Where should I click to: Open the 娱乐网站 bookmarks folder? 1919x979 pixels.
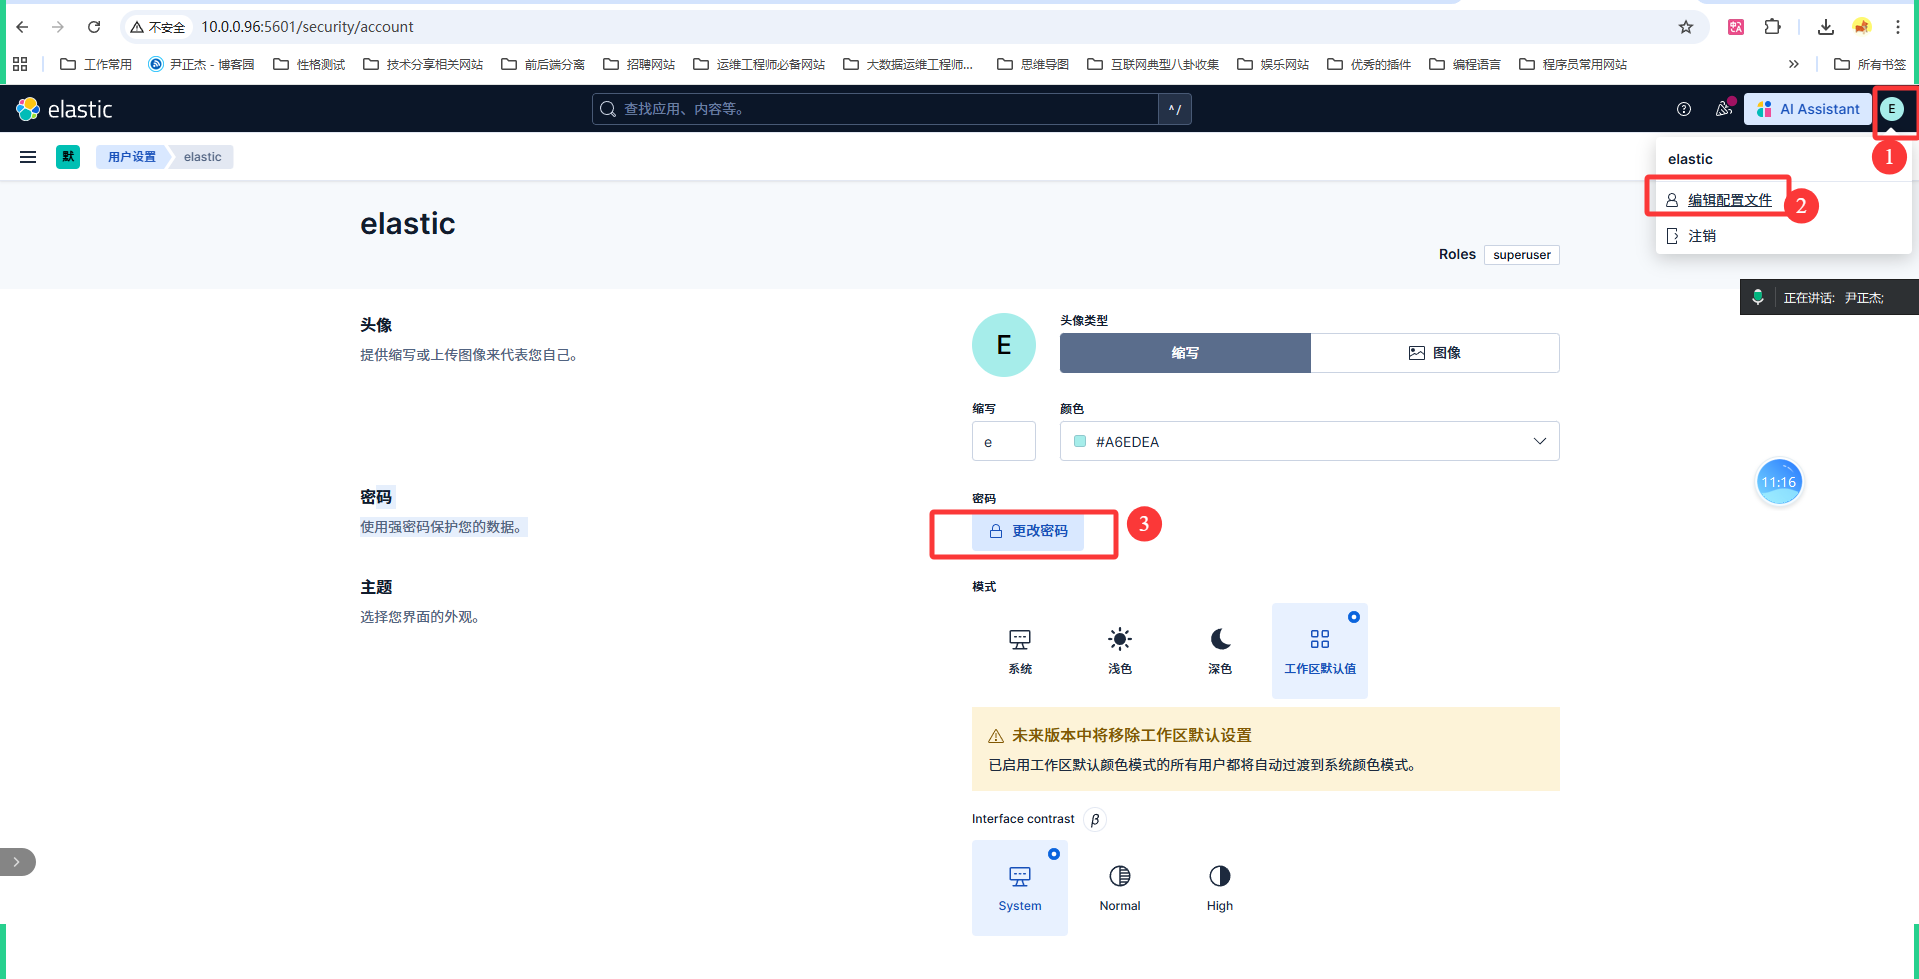pos(1273,64)
